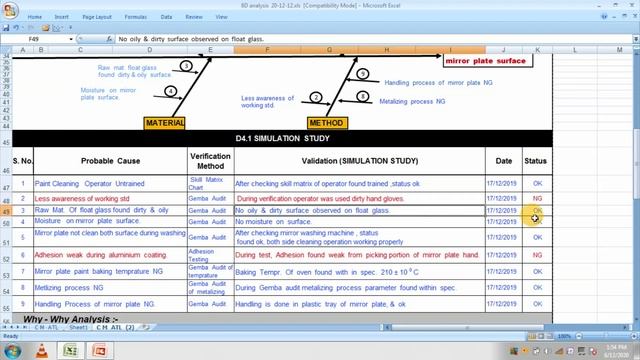Click the 100% zoom level button
Screen dimensions: 640x360
point(564,336)
